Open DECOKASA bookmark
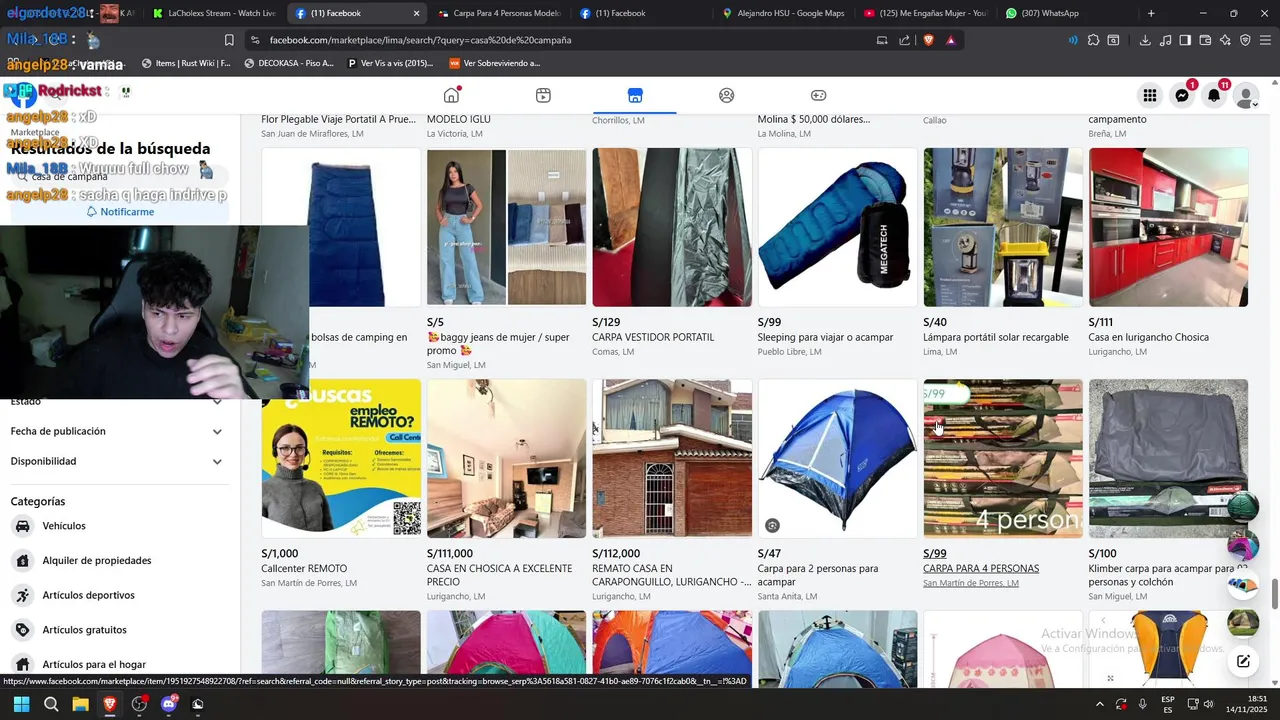Image resolution: width=1280 pixels, height=720 pixels. (289, 63)
